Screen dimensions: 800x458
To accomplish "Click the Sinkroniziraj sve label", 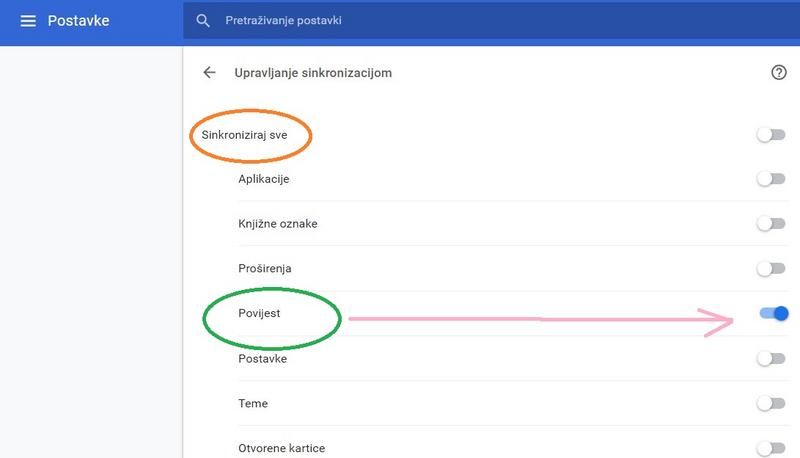I will pyautogui.click(x=244, y=135).
